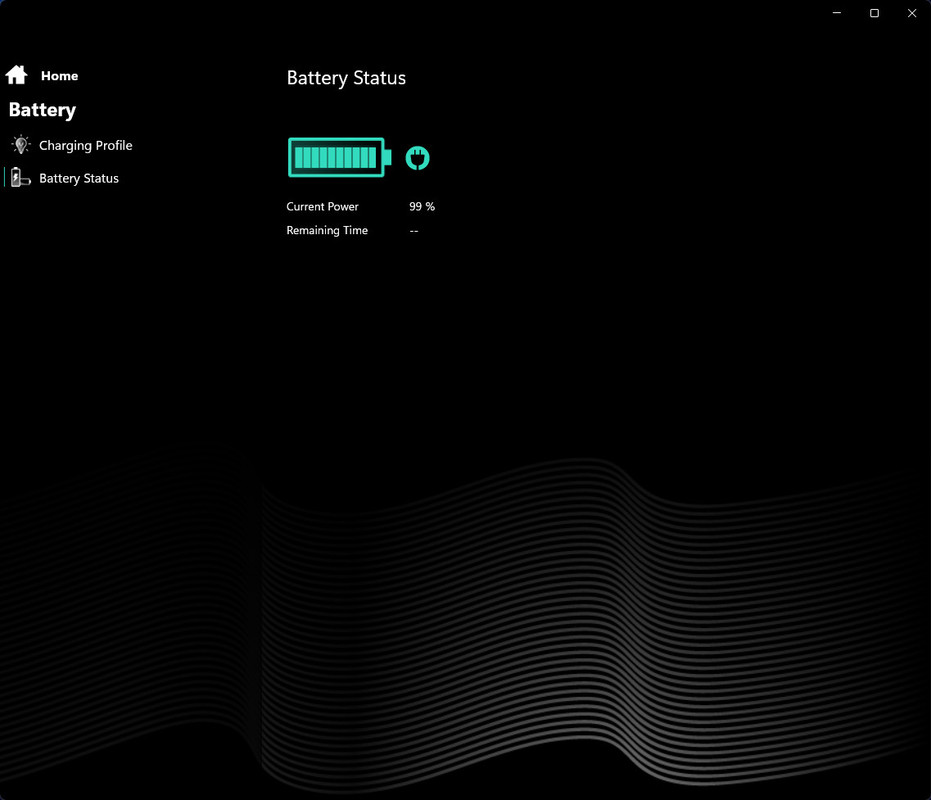Image resolution: width=931 pixels, height=800 pixels.
Task: Click the Battery Status sidebar icon
Action: (20, 178)
